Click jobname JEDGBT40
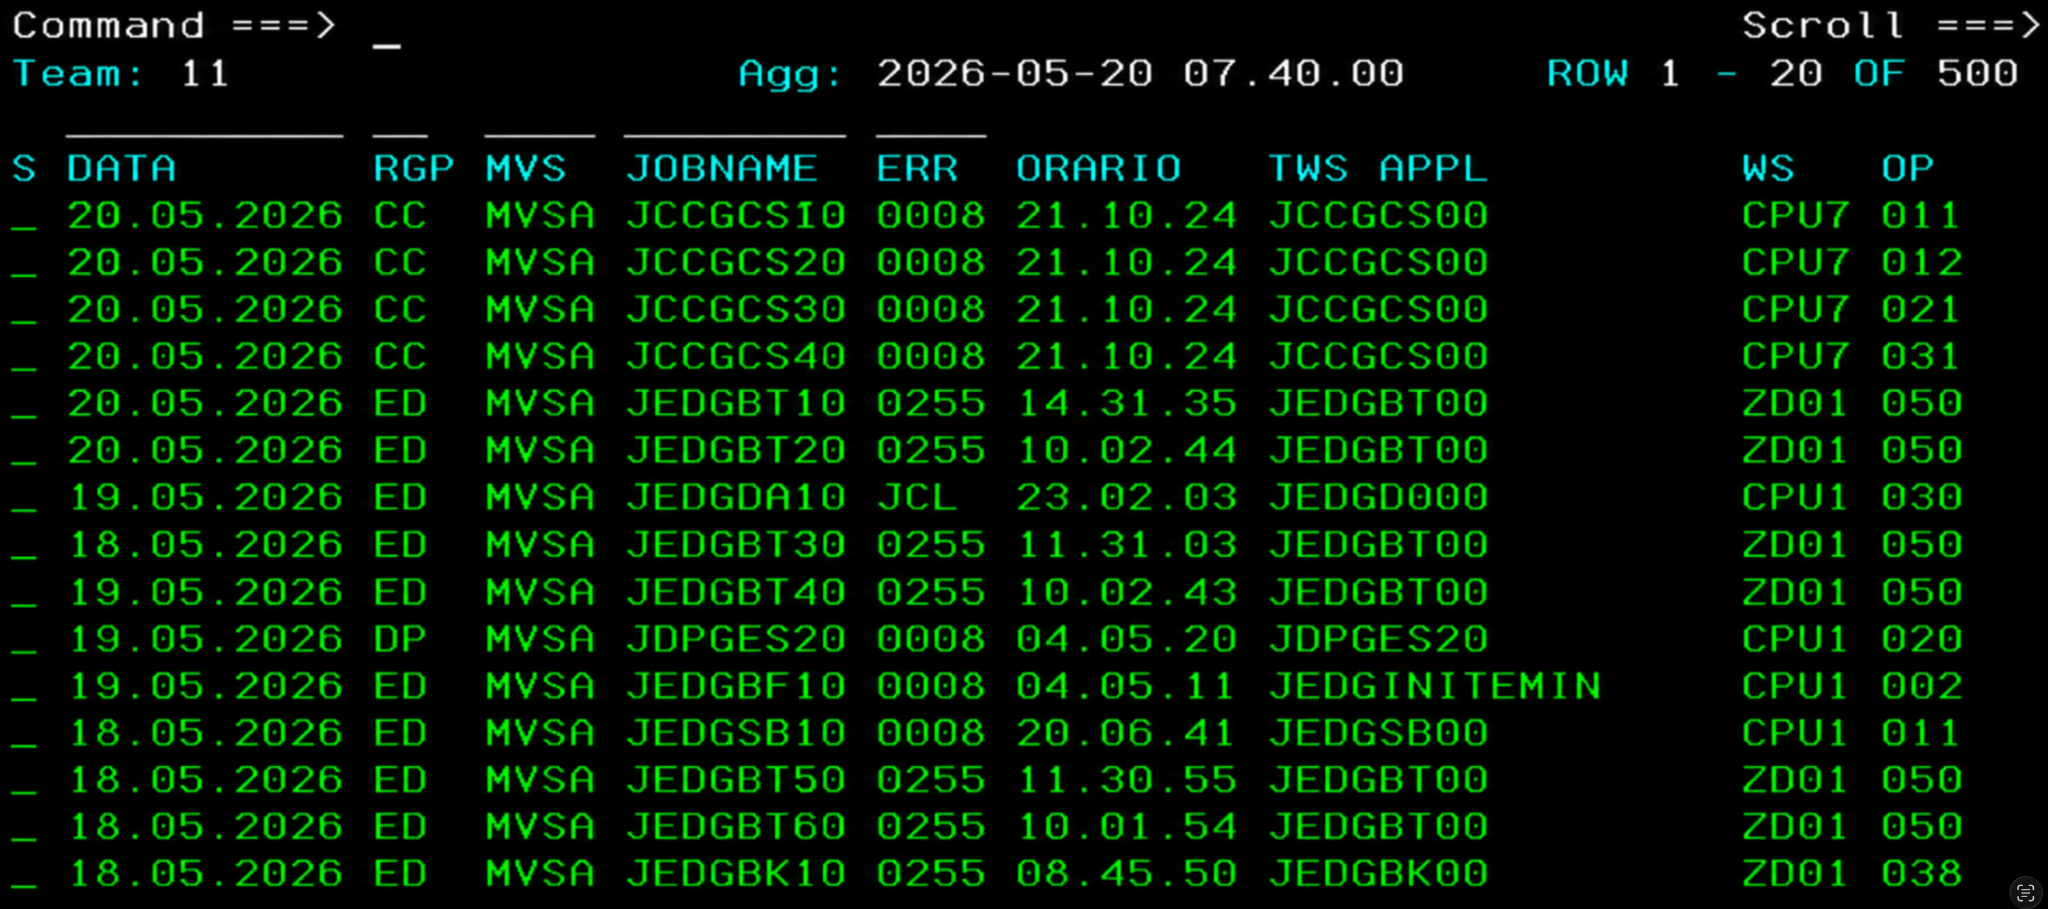The height and width of the screenshot is (909, 2048). 736,593
